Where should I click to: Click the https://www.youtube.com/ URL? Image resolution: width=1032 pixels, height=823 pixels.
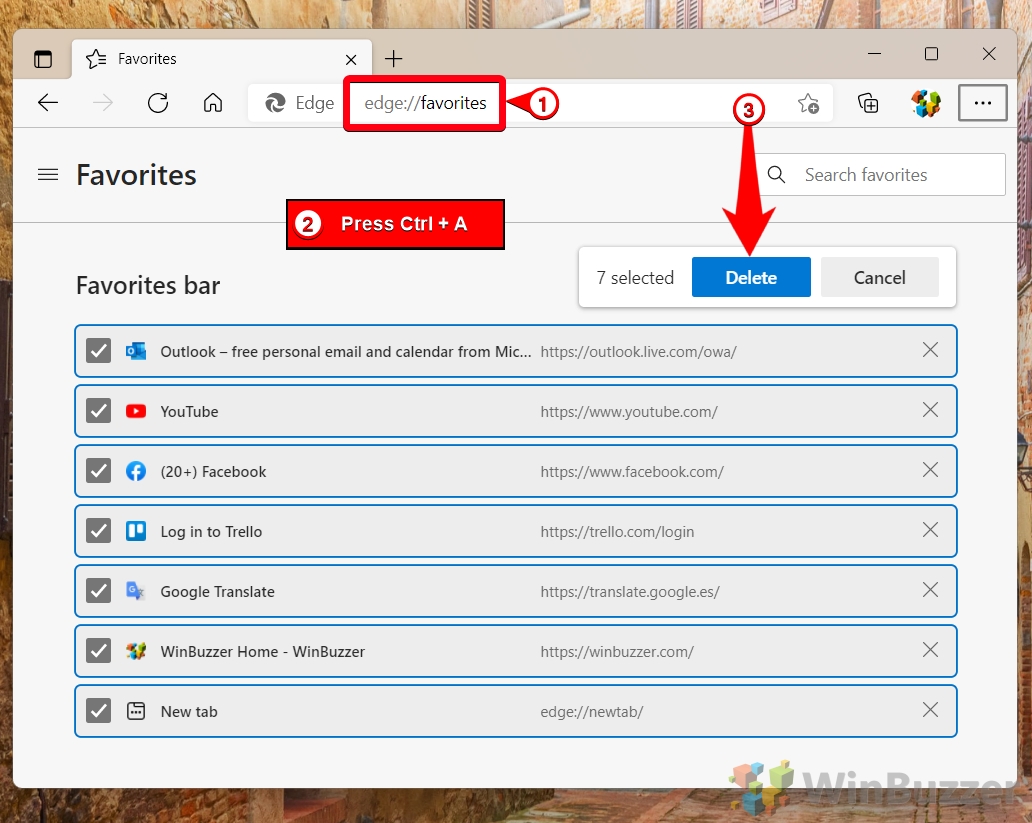tap(629, 412)
